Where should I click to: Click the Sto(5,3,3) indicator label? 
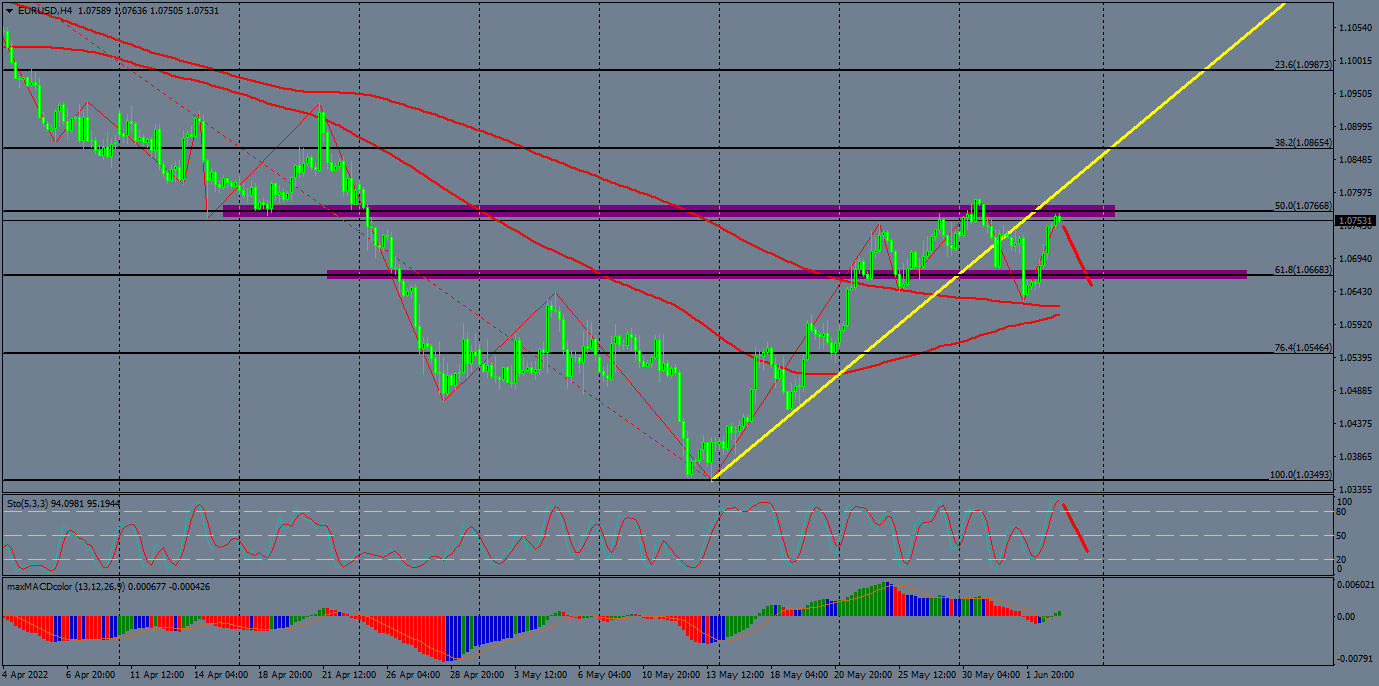click(63, 503)
